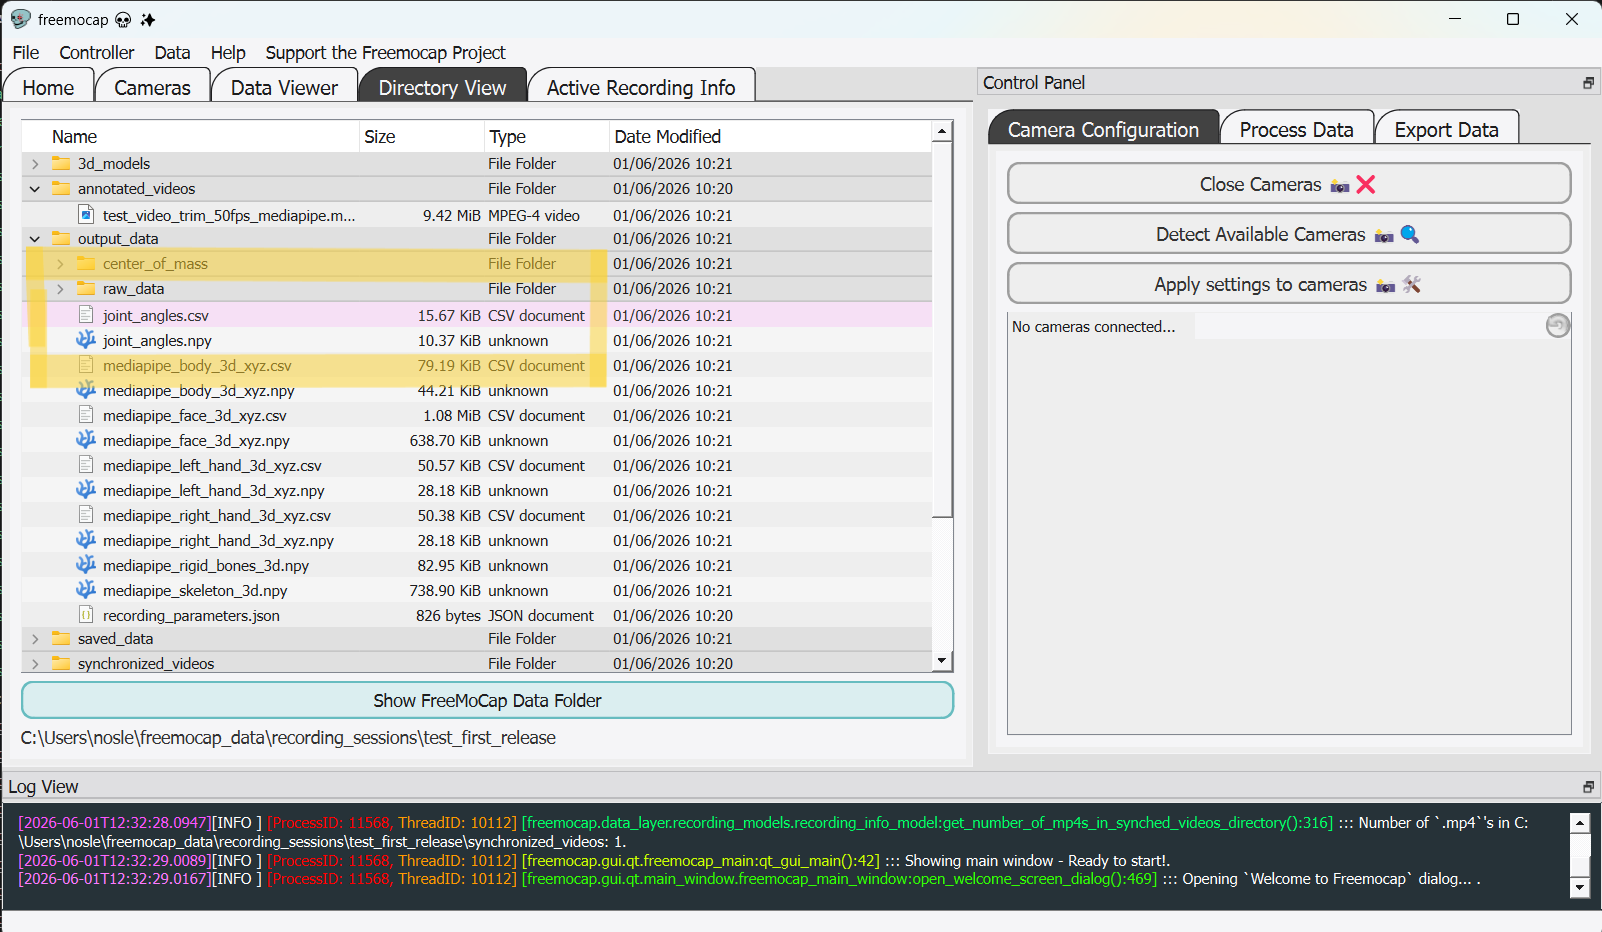Open Support the Freemocap Project menu
This screenshot has height=932, width=1602.
[x=385, y=53]
